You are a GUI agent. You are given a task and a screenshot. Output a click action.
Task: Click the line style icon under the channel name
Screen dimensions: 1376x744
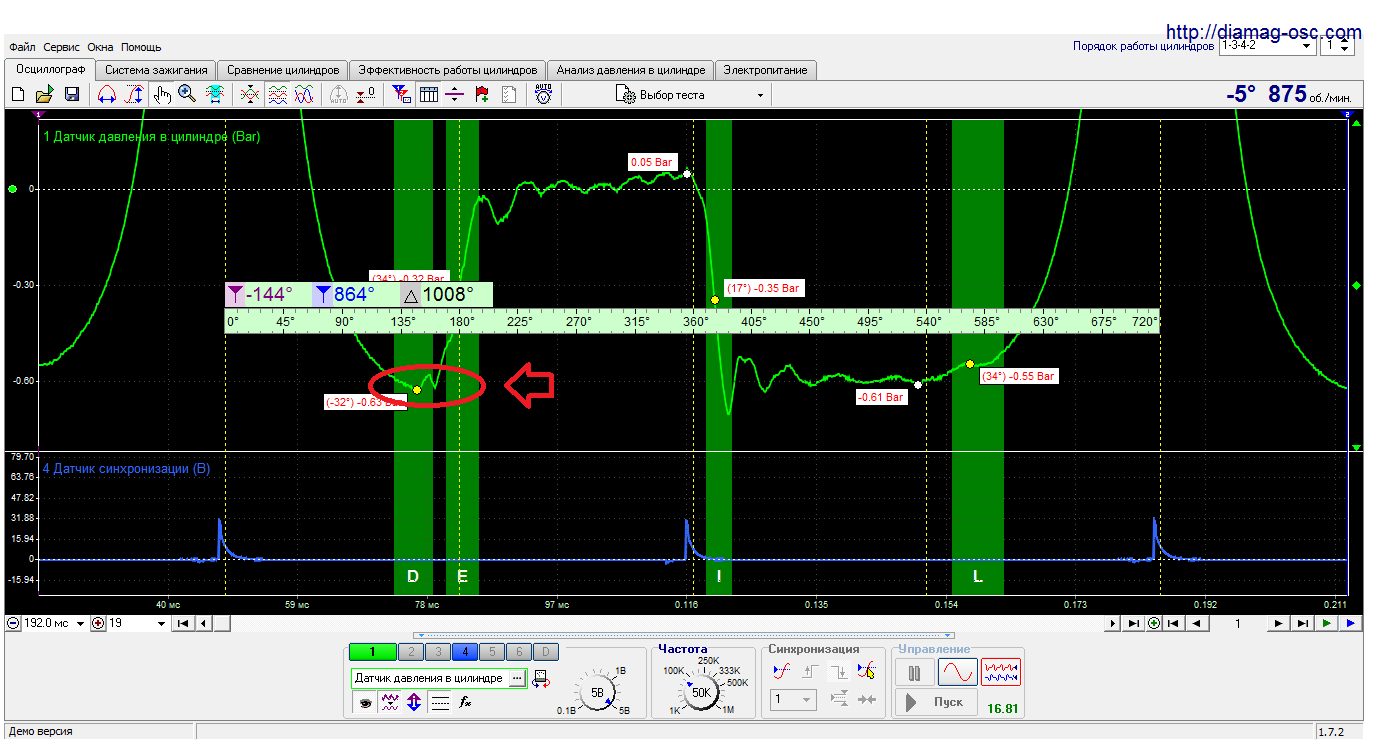point(439,702)
